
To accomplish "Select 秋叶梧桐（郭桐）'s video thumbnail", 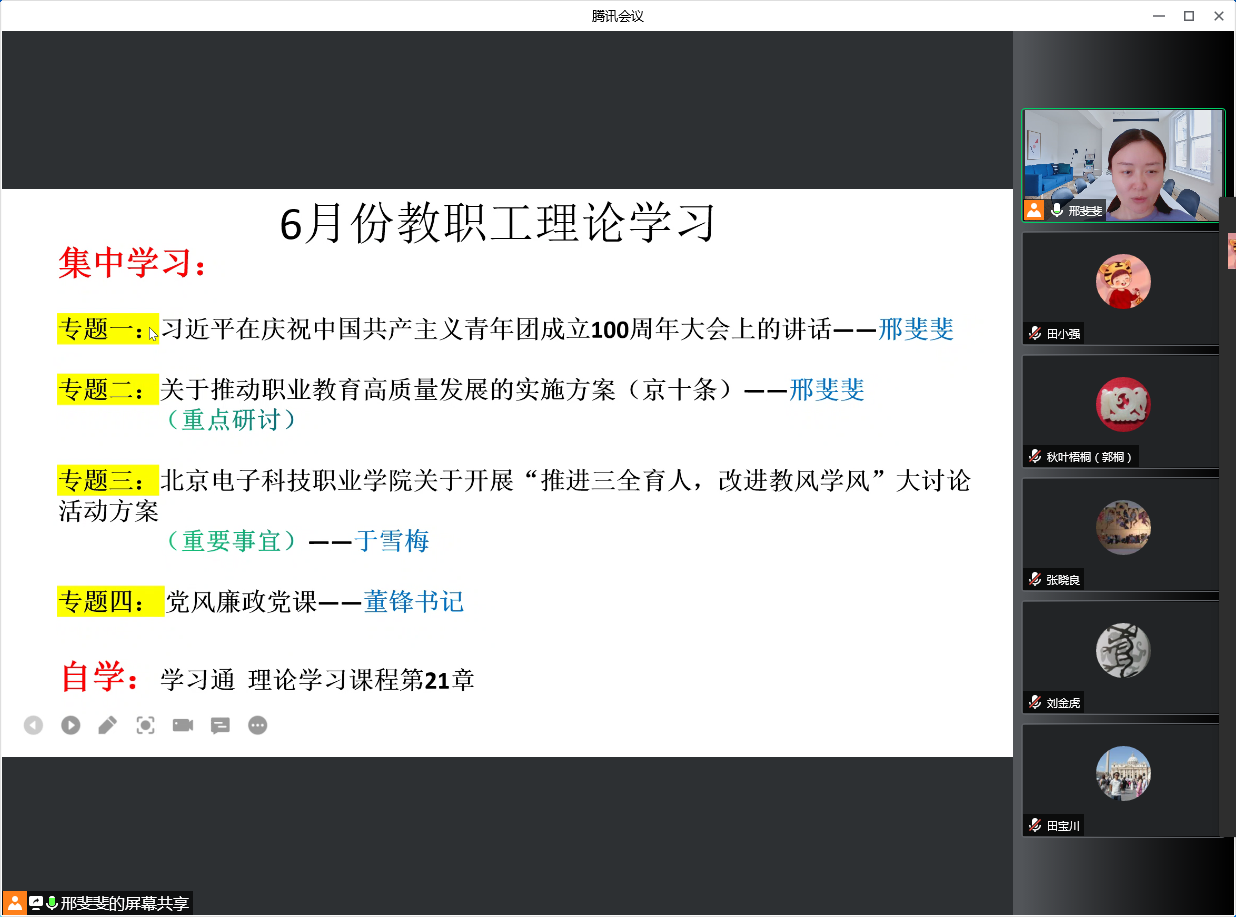I will click(x=1120, y=404).
